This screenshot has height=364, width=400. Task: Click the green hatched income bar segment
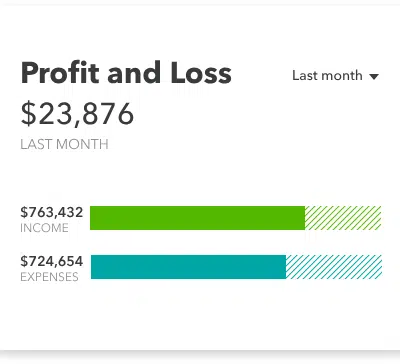343,218
